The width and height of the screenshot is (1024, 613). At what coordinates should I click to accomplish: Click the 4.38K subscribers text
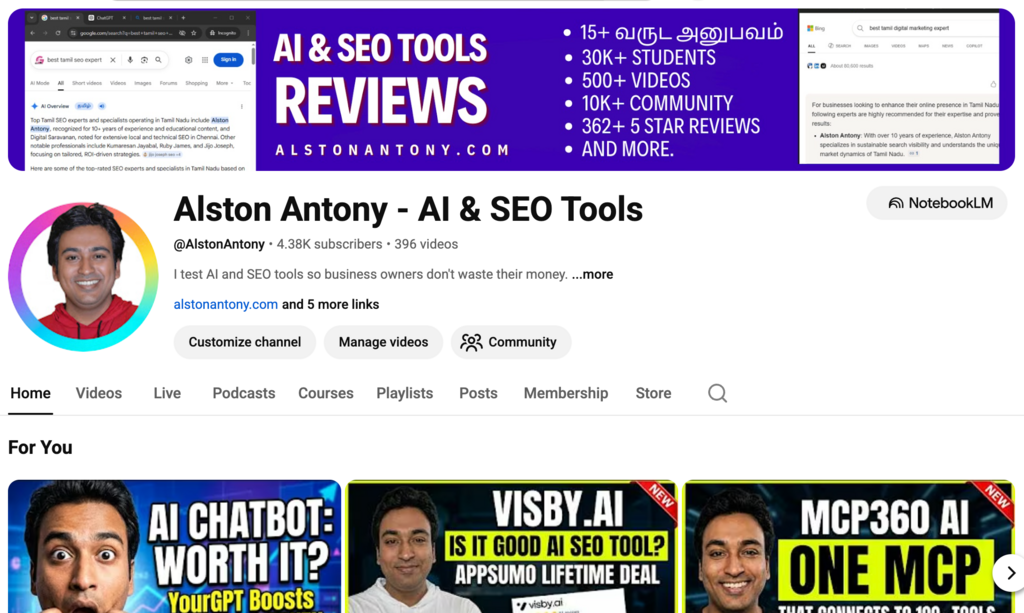pos(329,244)
